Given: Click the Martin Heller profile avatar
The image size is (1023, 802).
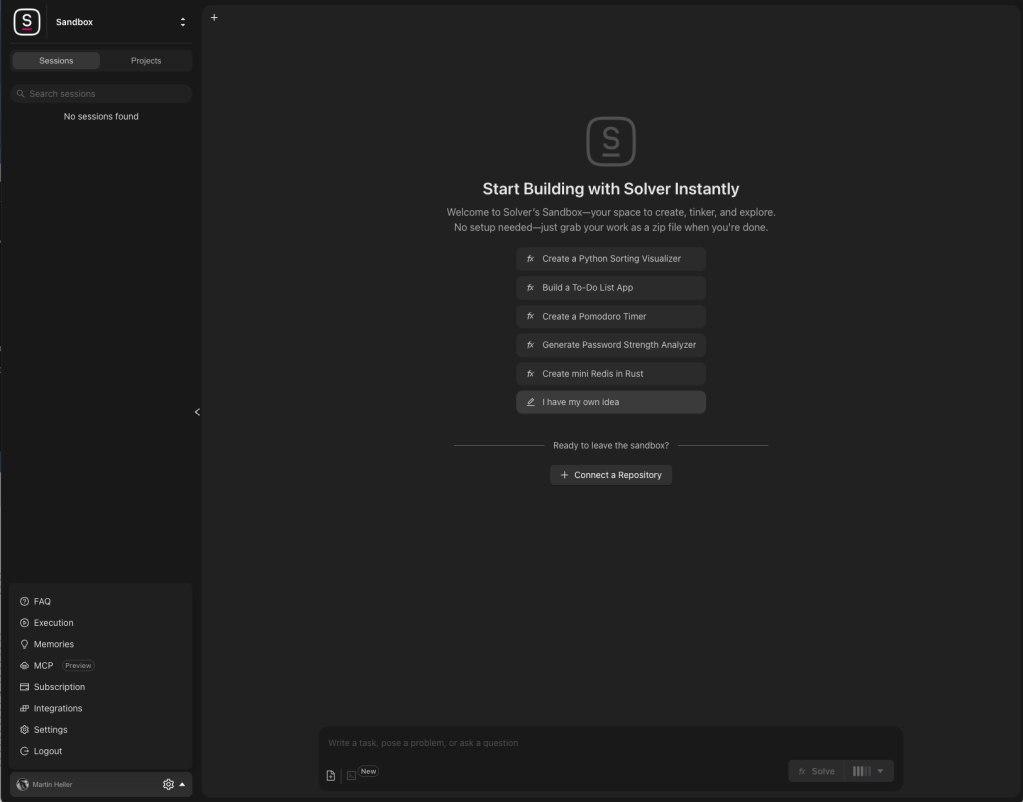Looking at the screenshot, I should point(23,785).
